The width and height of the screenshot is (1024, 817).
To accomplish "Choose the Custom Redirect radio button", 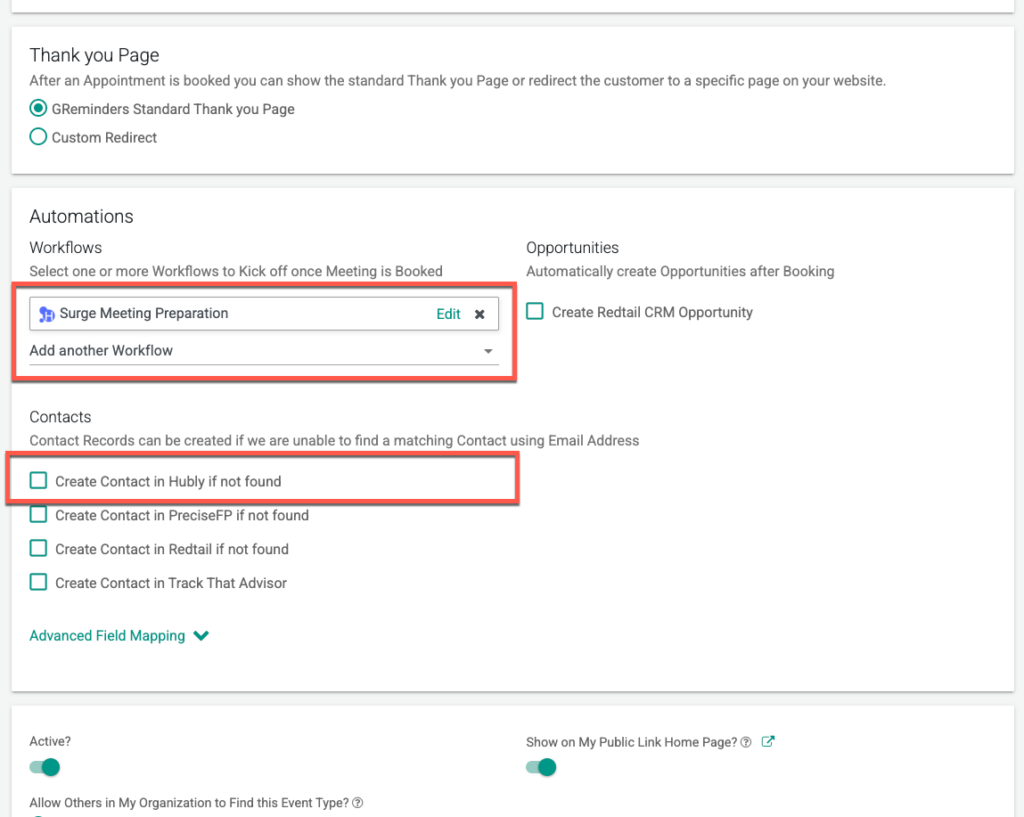I will tap(38, 138).
